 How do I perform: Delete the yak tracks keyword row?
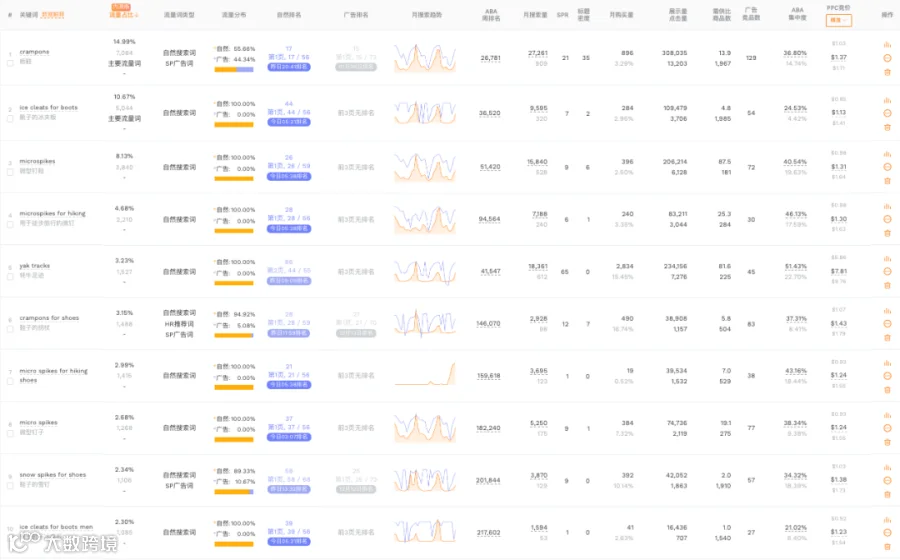point(887,285)
